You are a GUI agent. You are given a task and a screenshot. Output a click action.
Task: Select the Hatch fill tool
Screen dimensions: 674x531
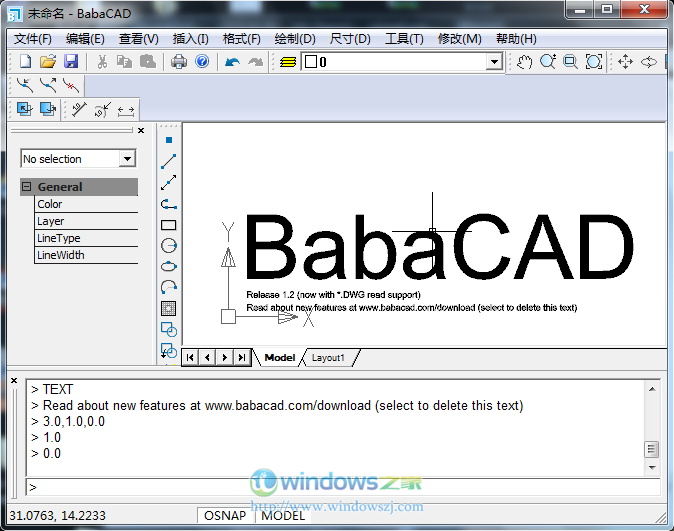(x=169, y=308)
